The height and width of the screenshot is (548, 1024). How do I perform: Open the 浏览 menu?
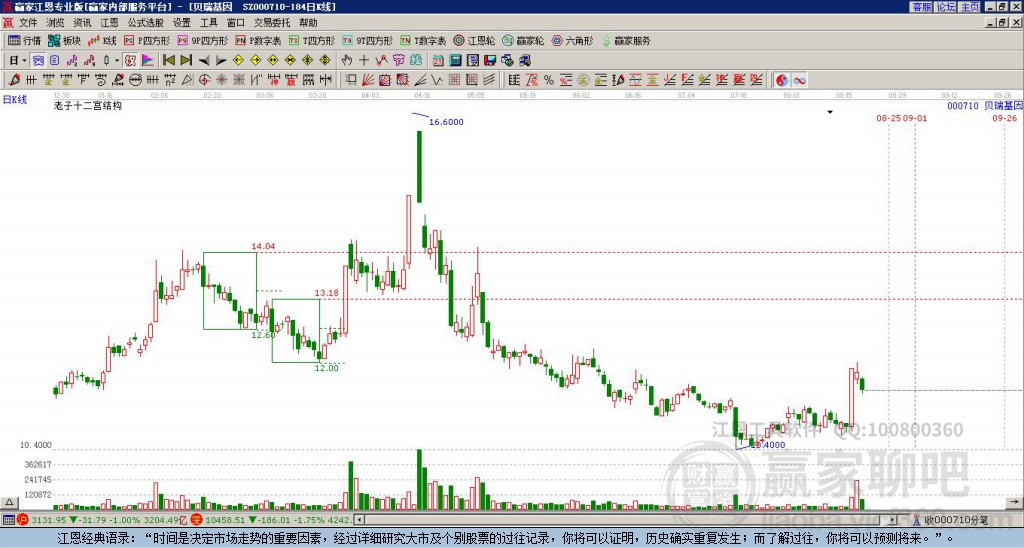click(56, 23)
